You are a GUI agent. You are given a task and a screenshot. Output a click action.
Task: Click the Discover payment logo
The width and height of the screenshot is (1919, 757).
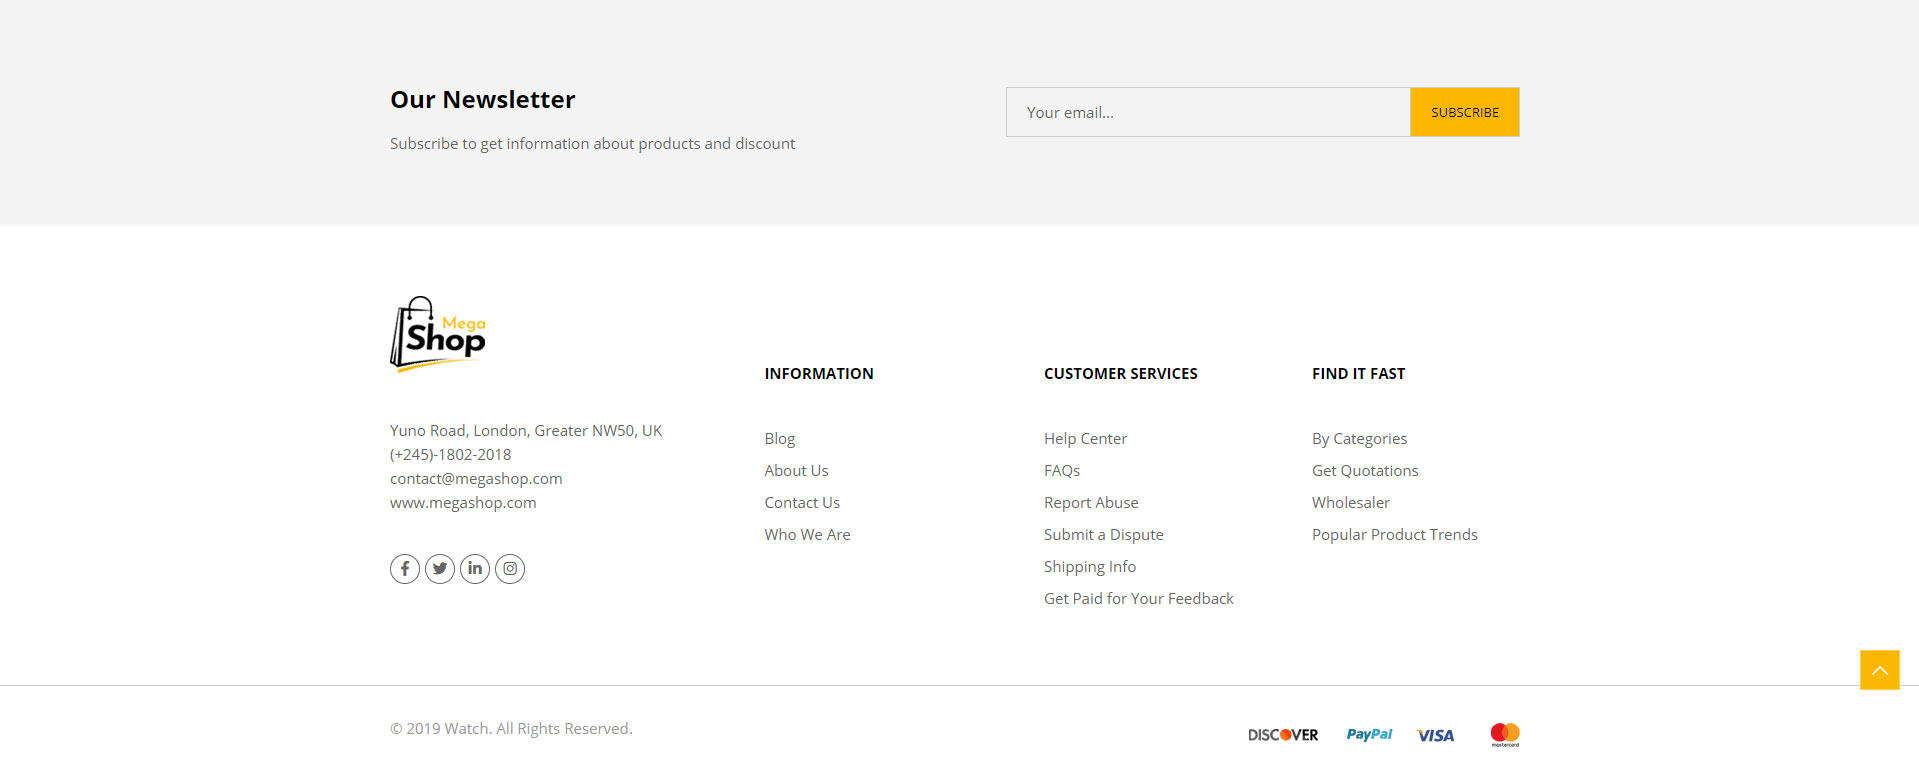coord(1283,735)
